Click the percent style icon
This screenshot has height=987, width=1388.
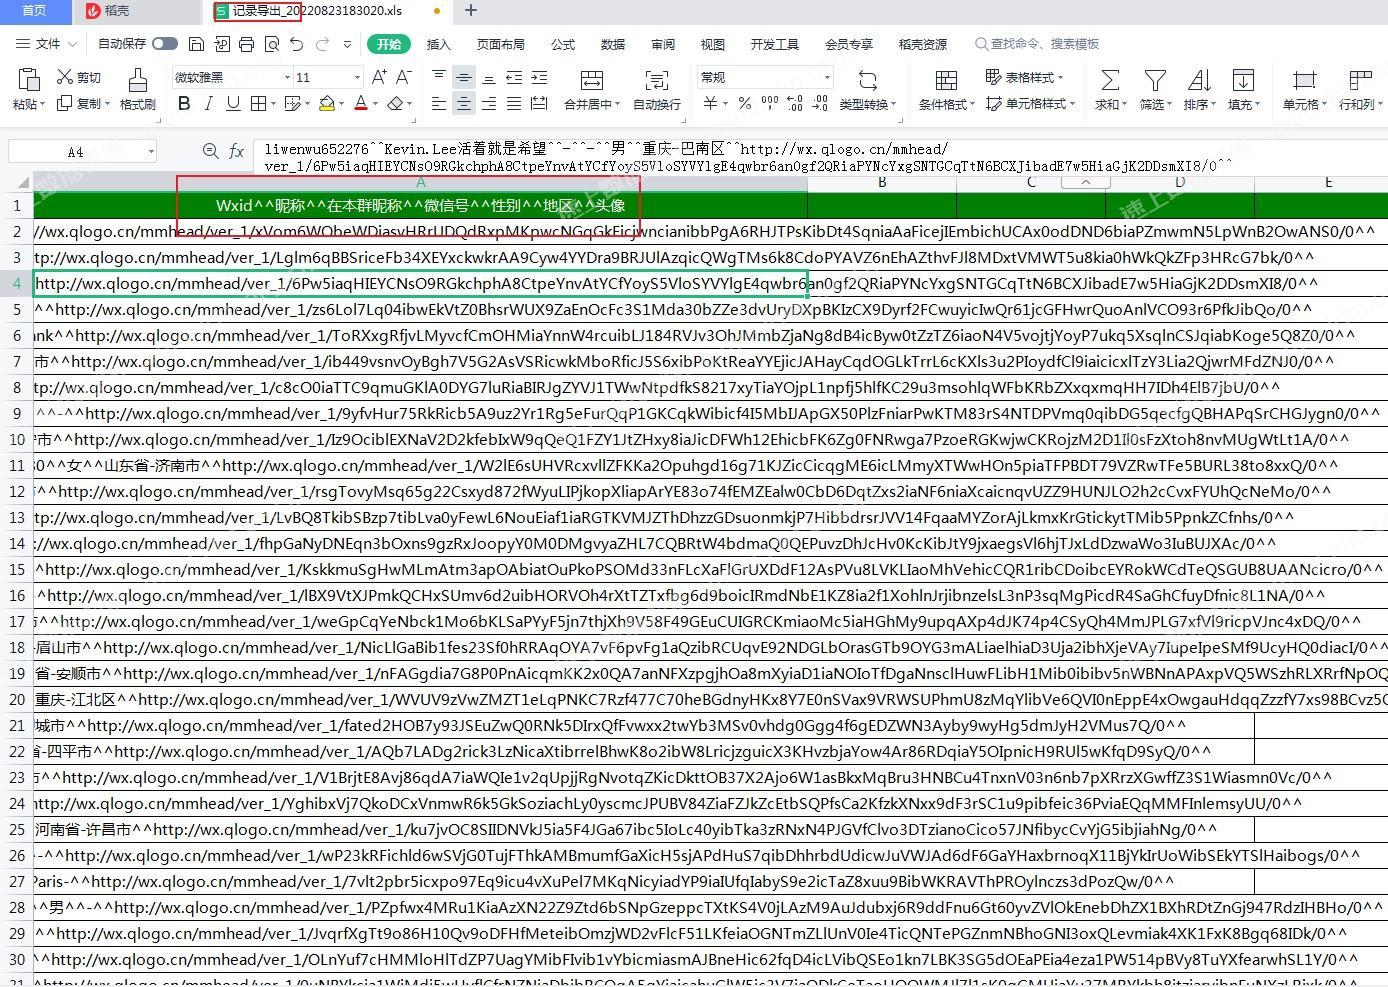click(744, 103)
